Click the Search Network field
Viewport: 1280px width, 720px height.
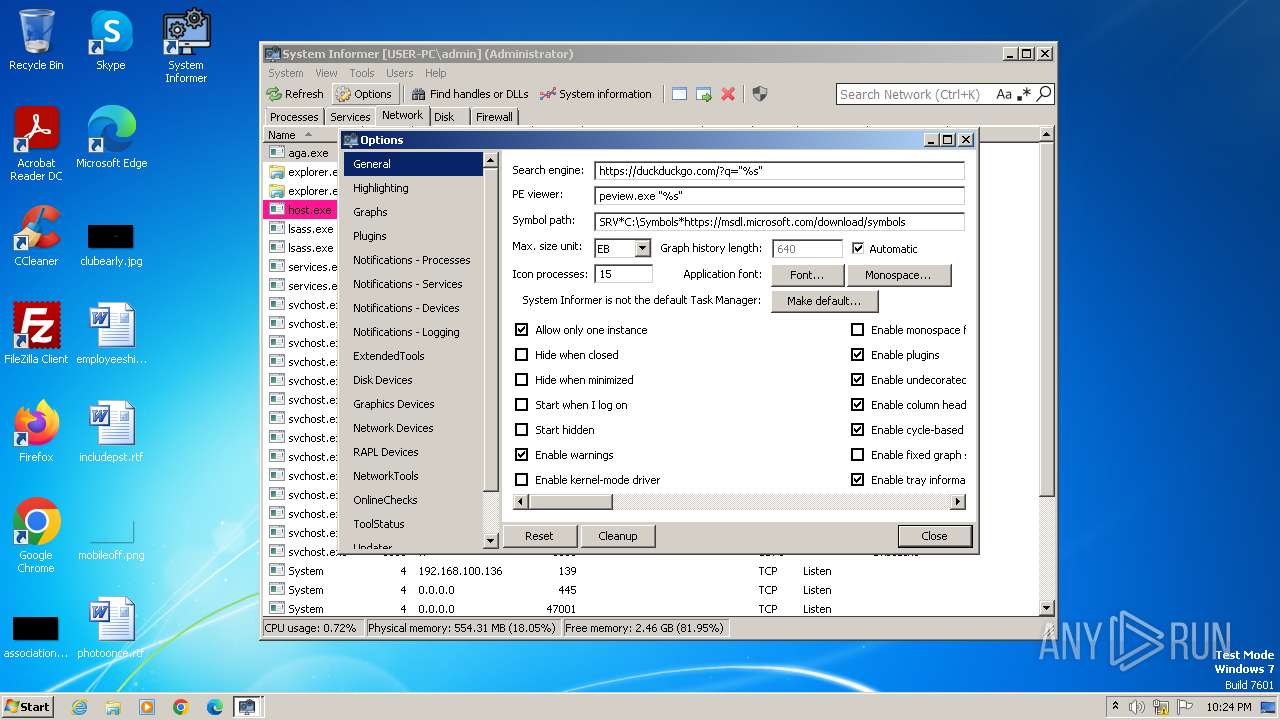pos(915,94)
